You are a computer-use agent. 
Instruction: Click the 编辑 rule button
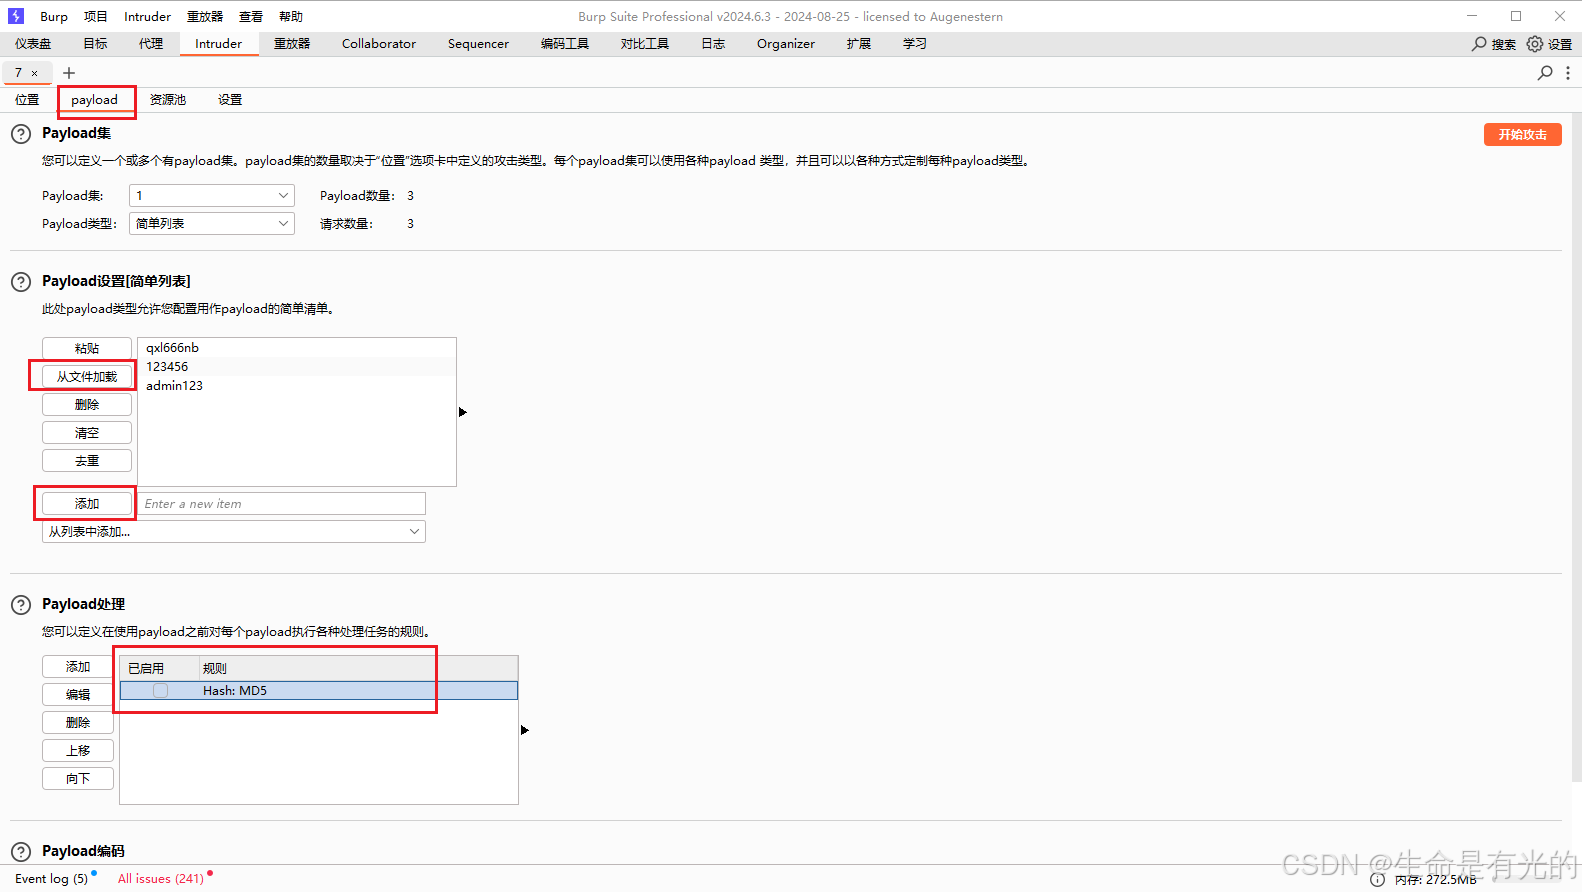(x=78, y=695)
